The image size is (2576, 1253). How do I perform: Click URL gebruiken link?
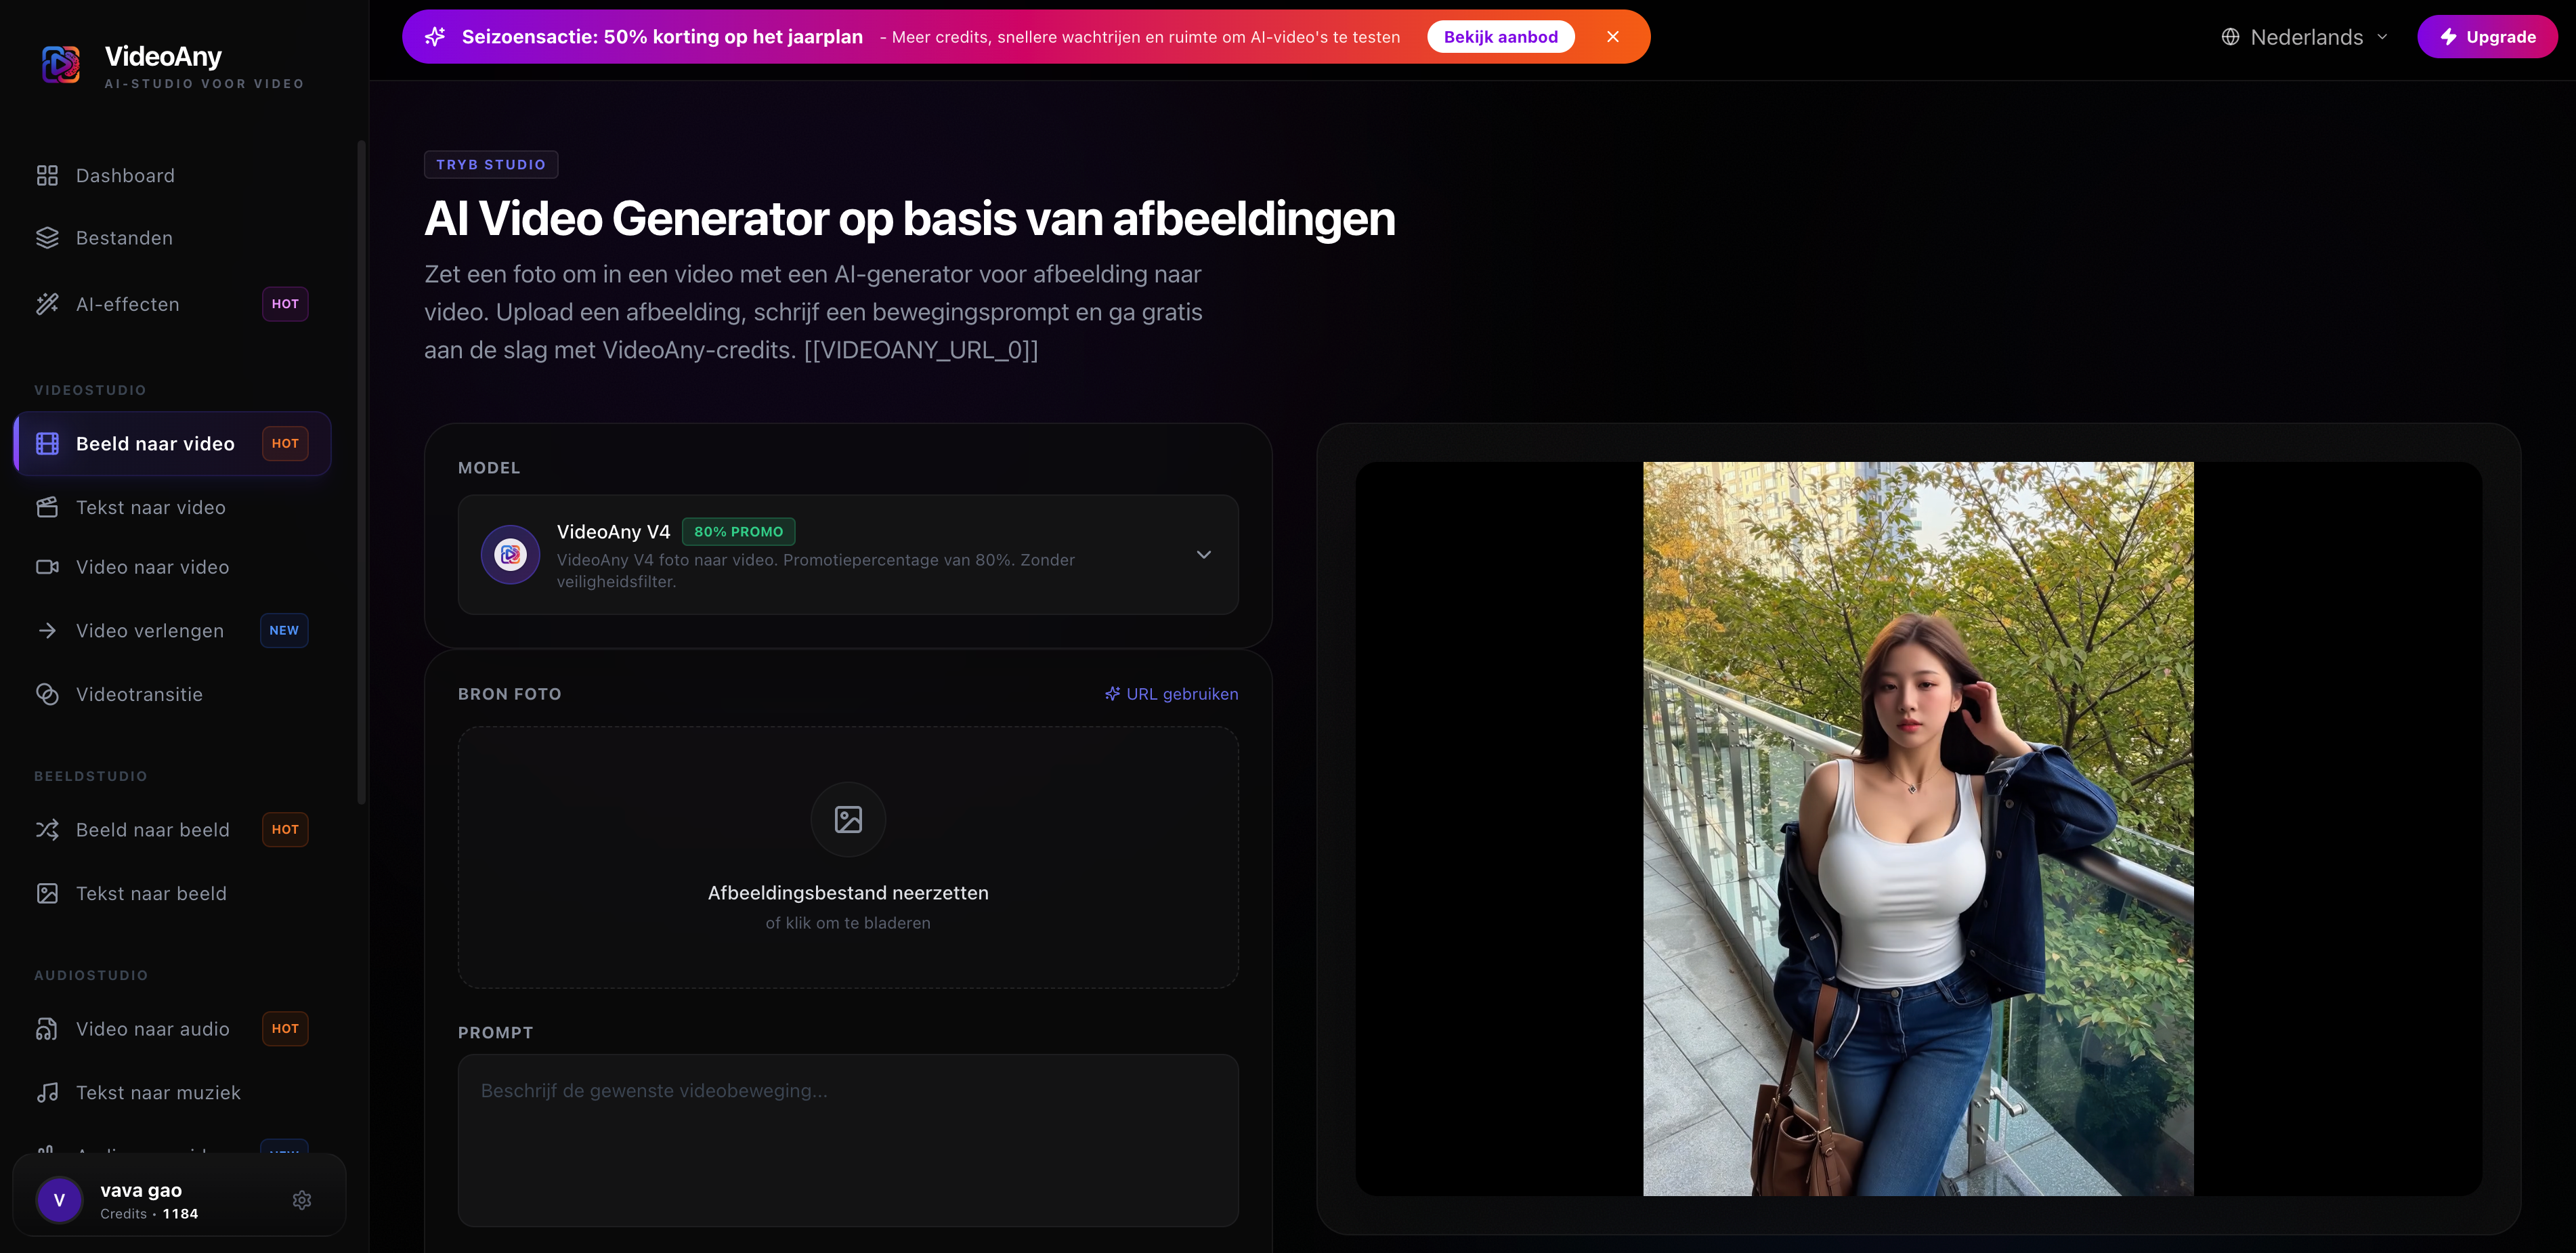[x=1171, y=694]
